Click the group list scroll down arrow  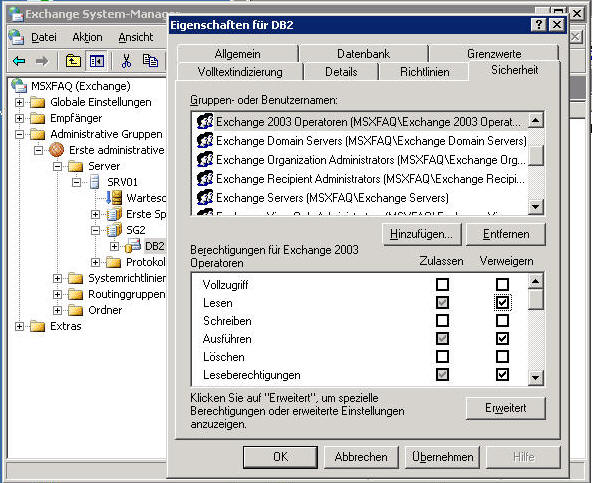coord(536,207)
